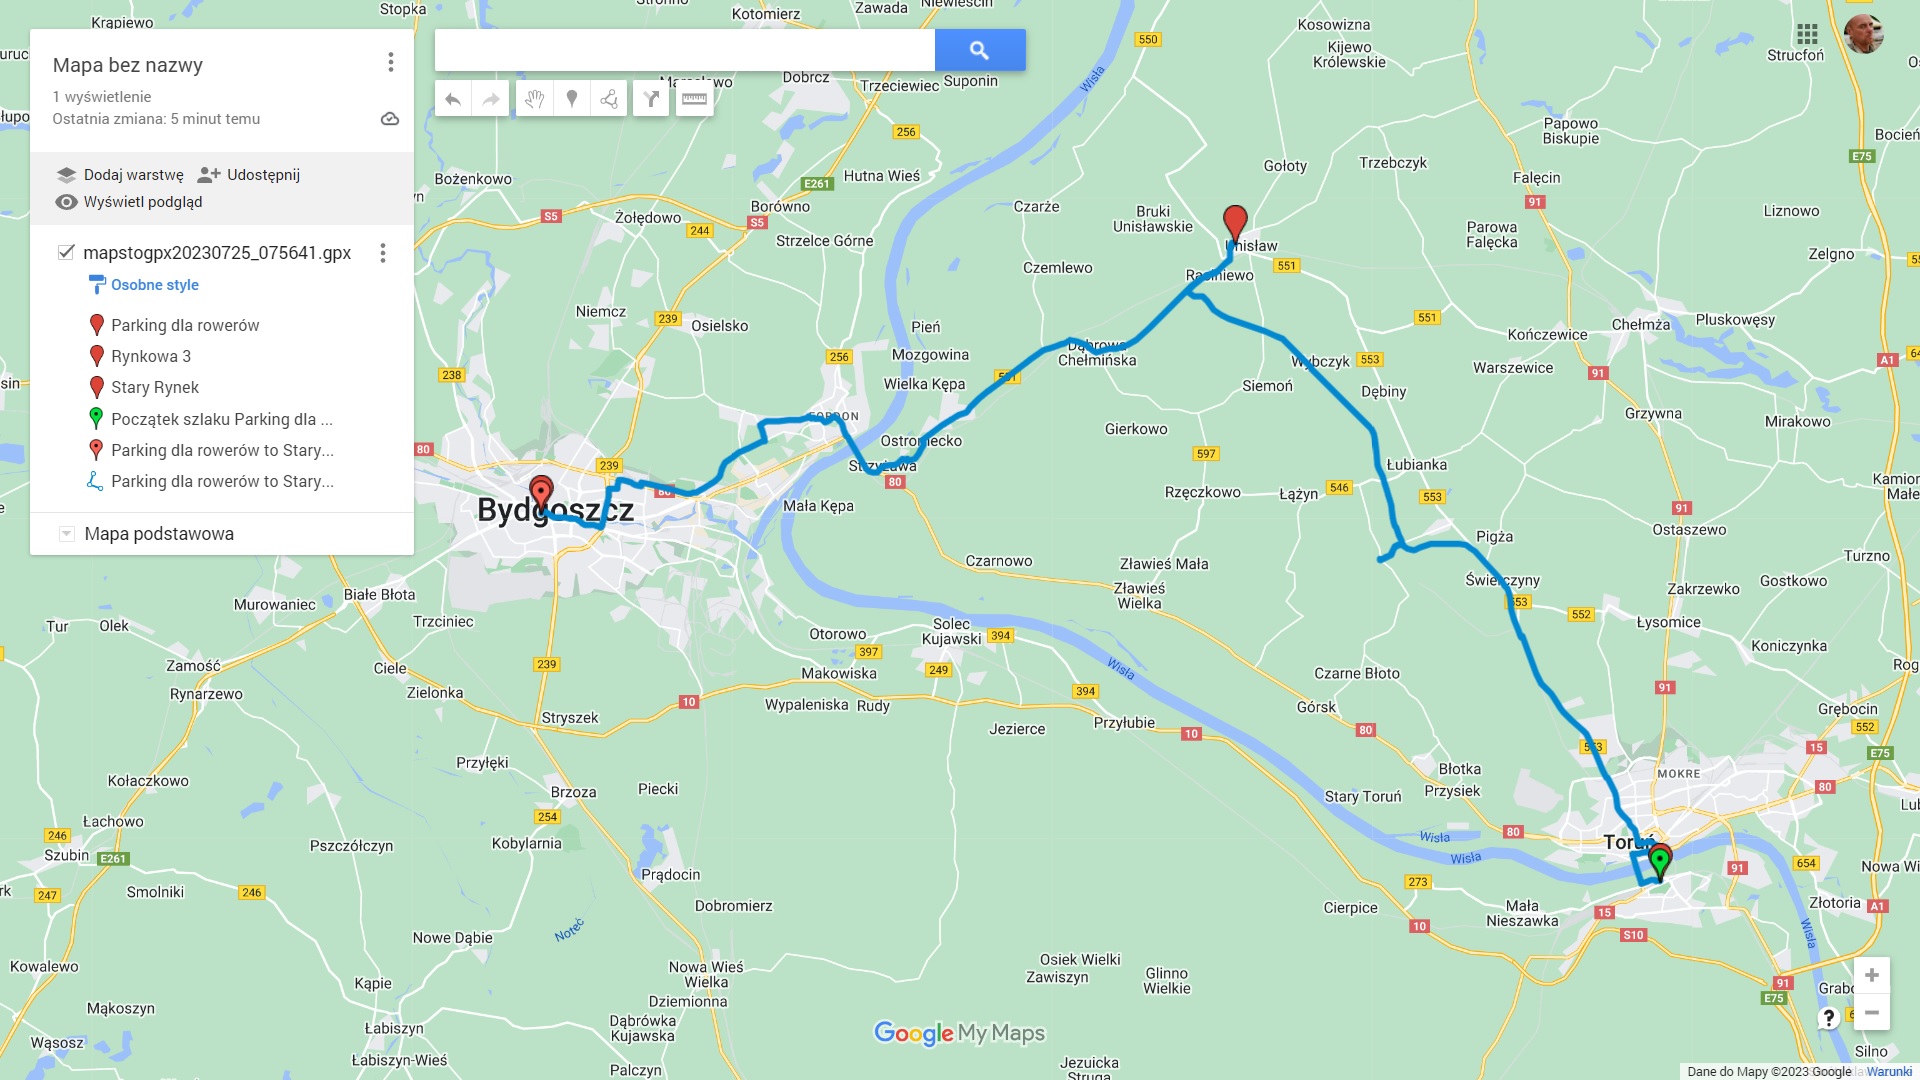The height and width of the screenshot is (1080, 1920).
Task: Click the Undo arrow in the toolbar
Action: [453, 99]
